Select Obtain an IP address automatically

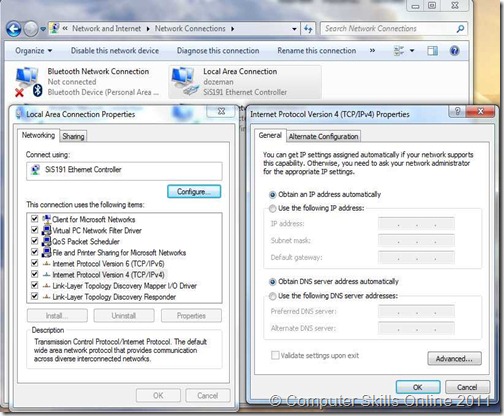tap(272, 195)
